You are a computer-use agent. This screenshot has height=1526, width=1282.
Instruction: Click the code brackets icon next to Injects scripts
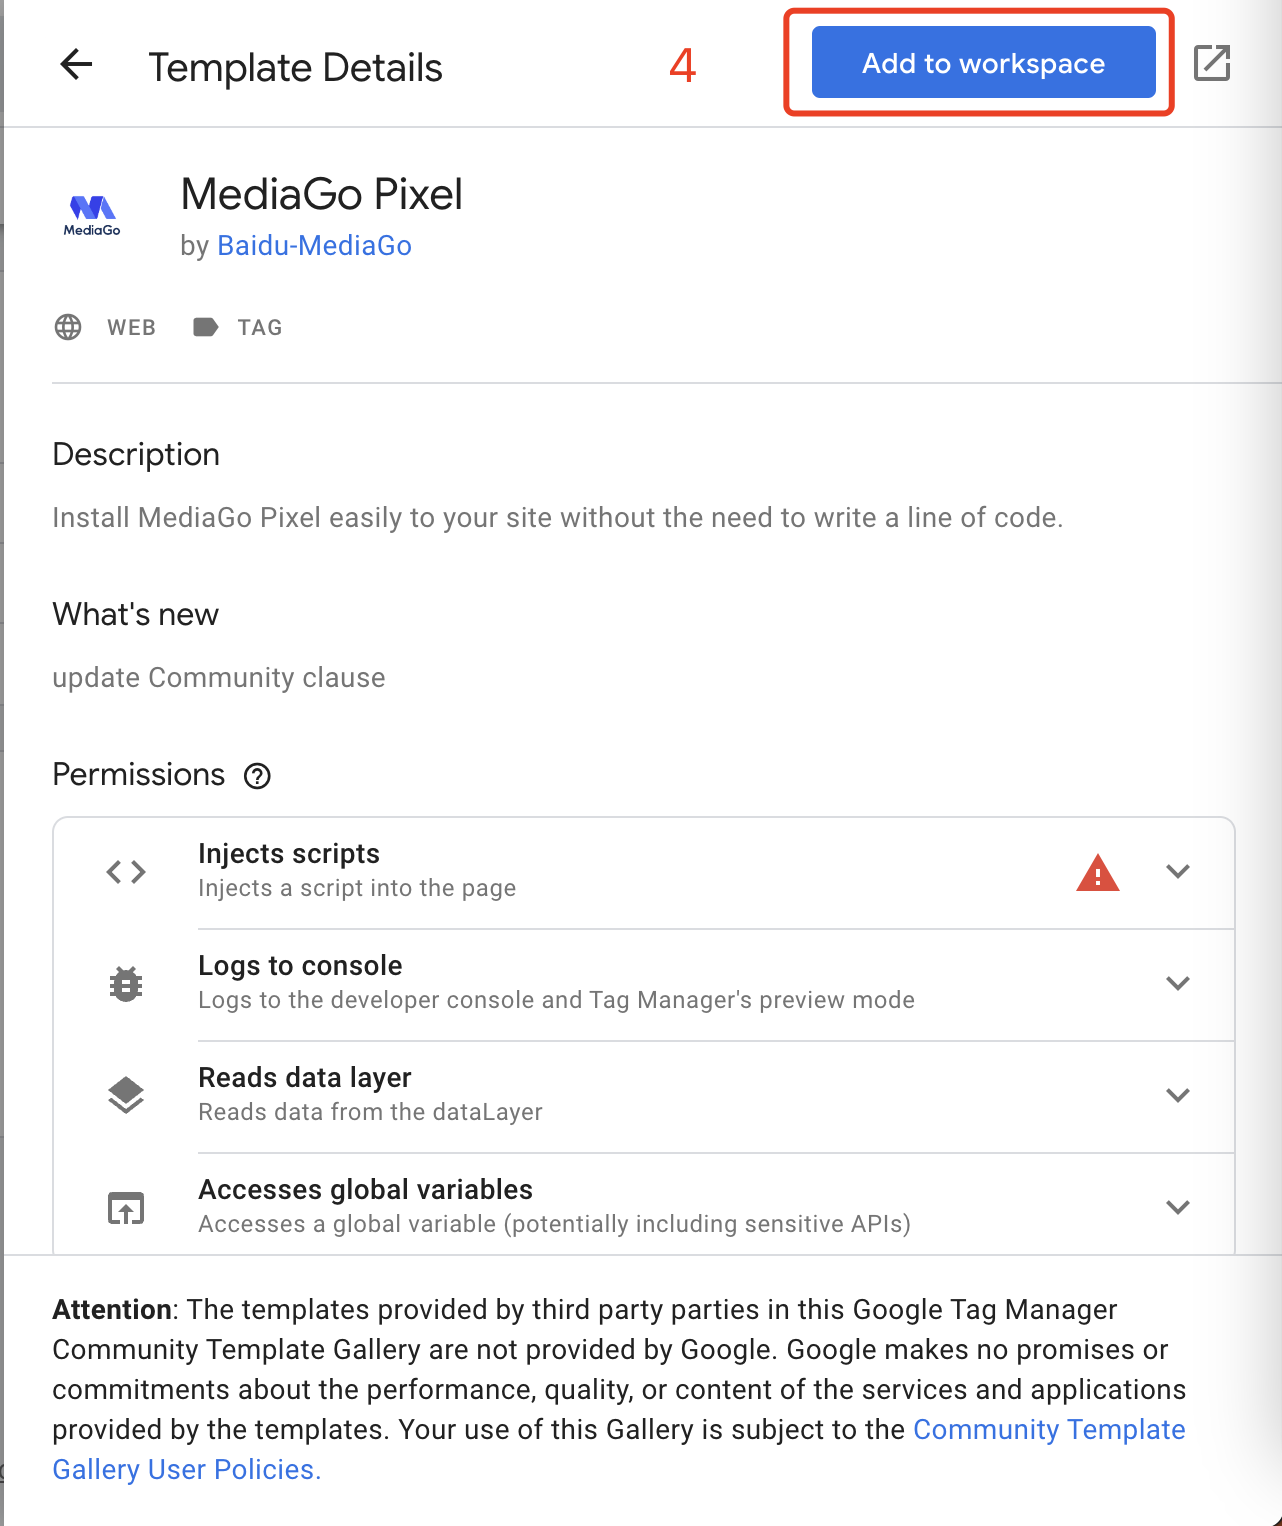point(125,871)
